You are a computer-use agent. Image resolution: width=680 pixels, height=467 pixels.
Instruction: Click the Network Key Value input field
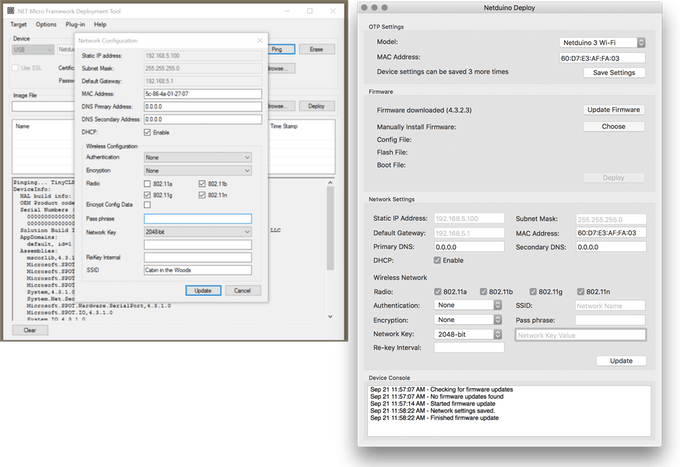(x=580, y=335)
